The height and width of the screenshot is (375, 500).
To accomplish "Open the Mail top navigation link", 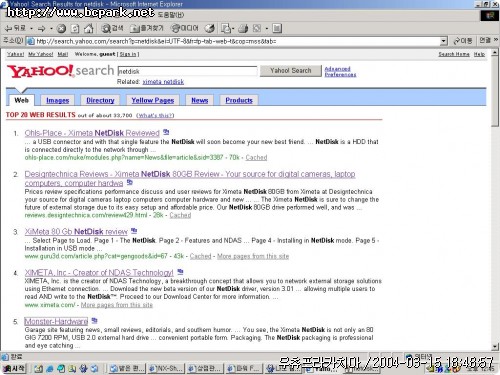I will click(62, 54).
